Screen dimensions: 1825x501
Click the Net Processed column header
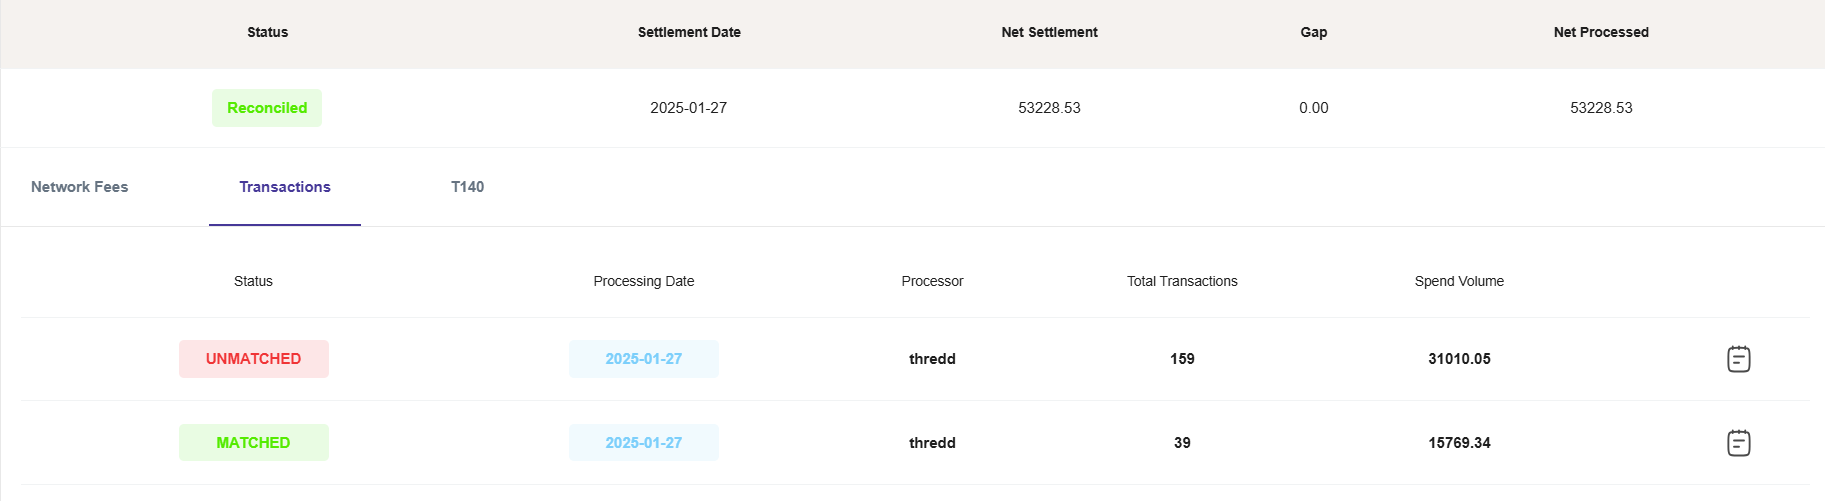coord(1601,32)
